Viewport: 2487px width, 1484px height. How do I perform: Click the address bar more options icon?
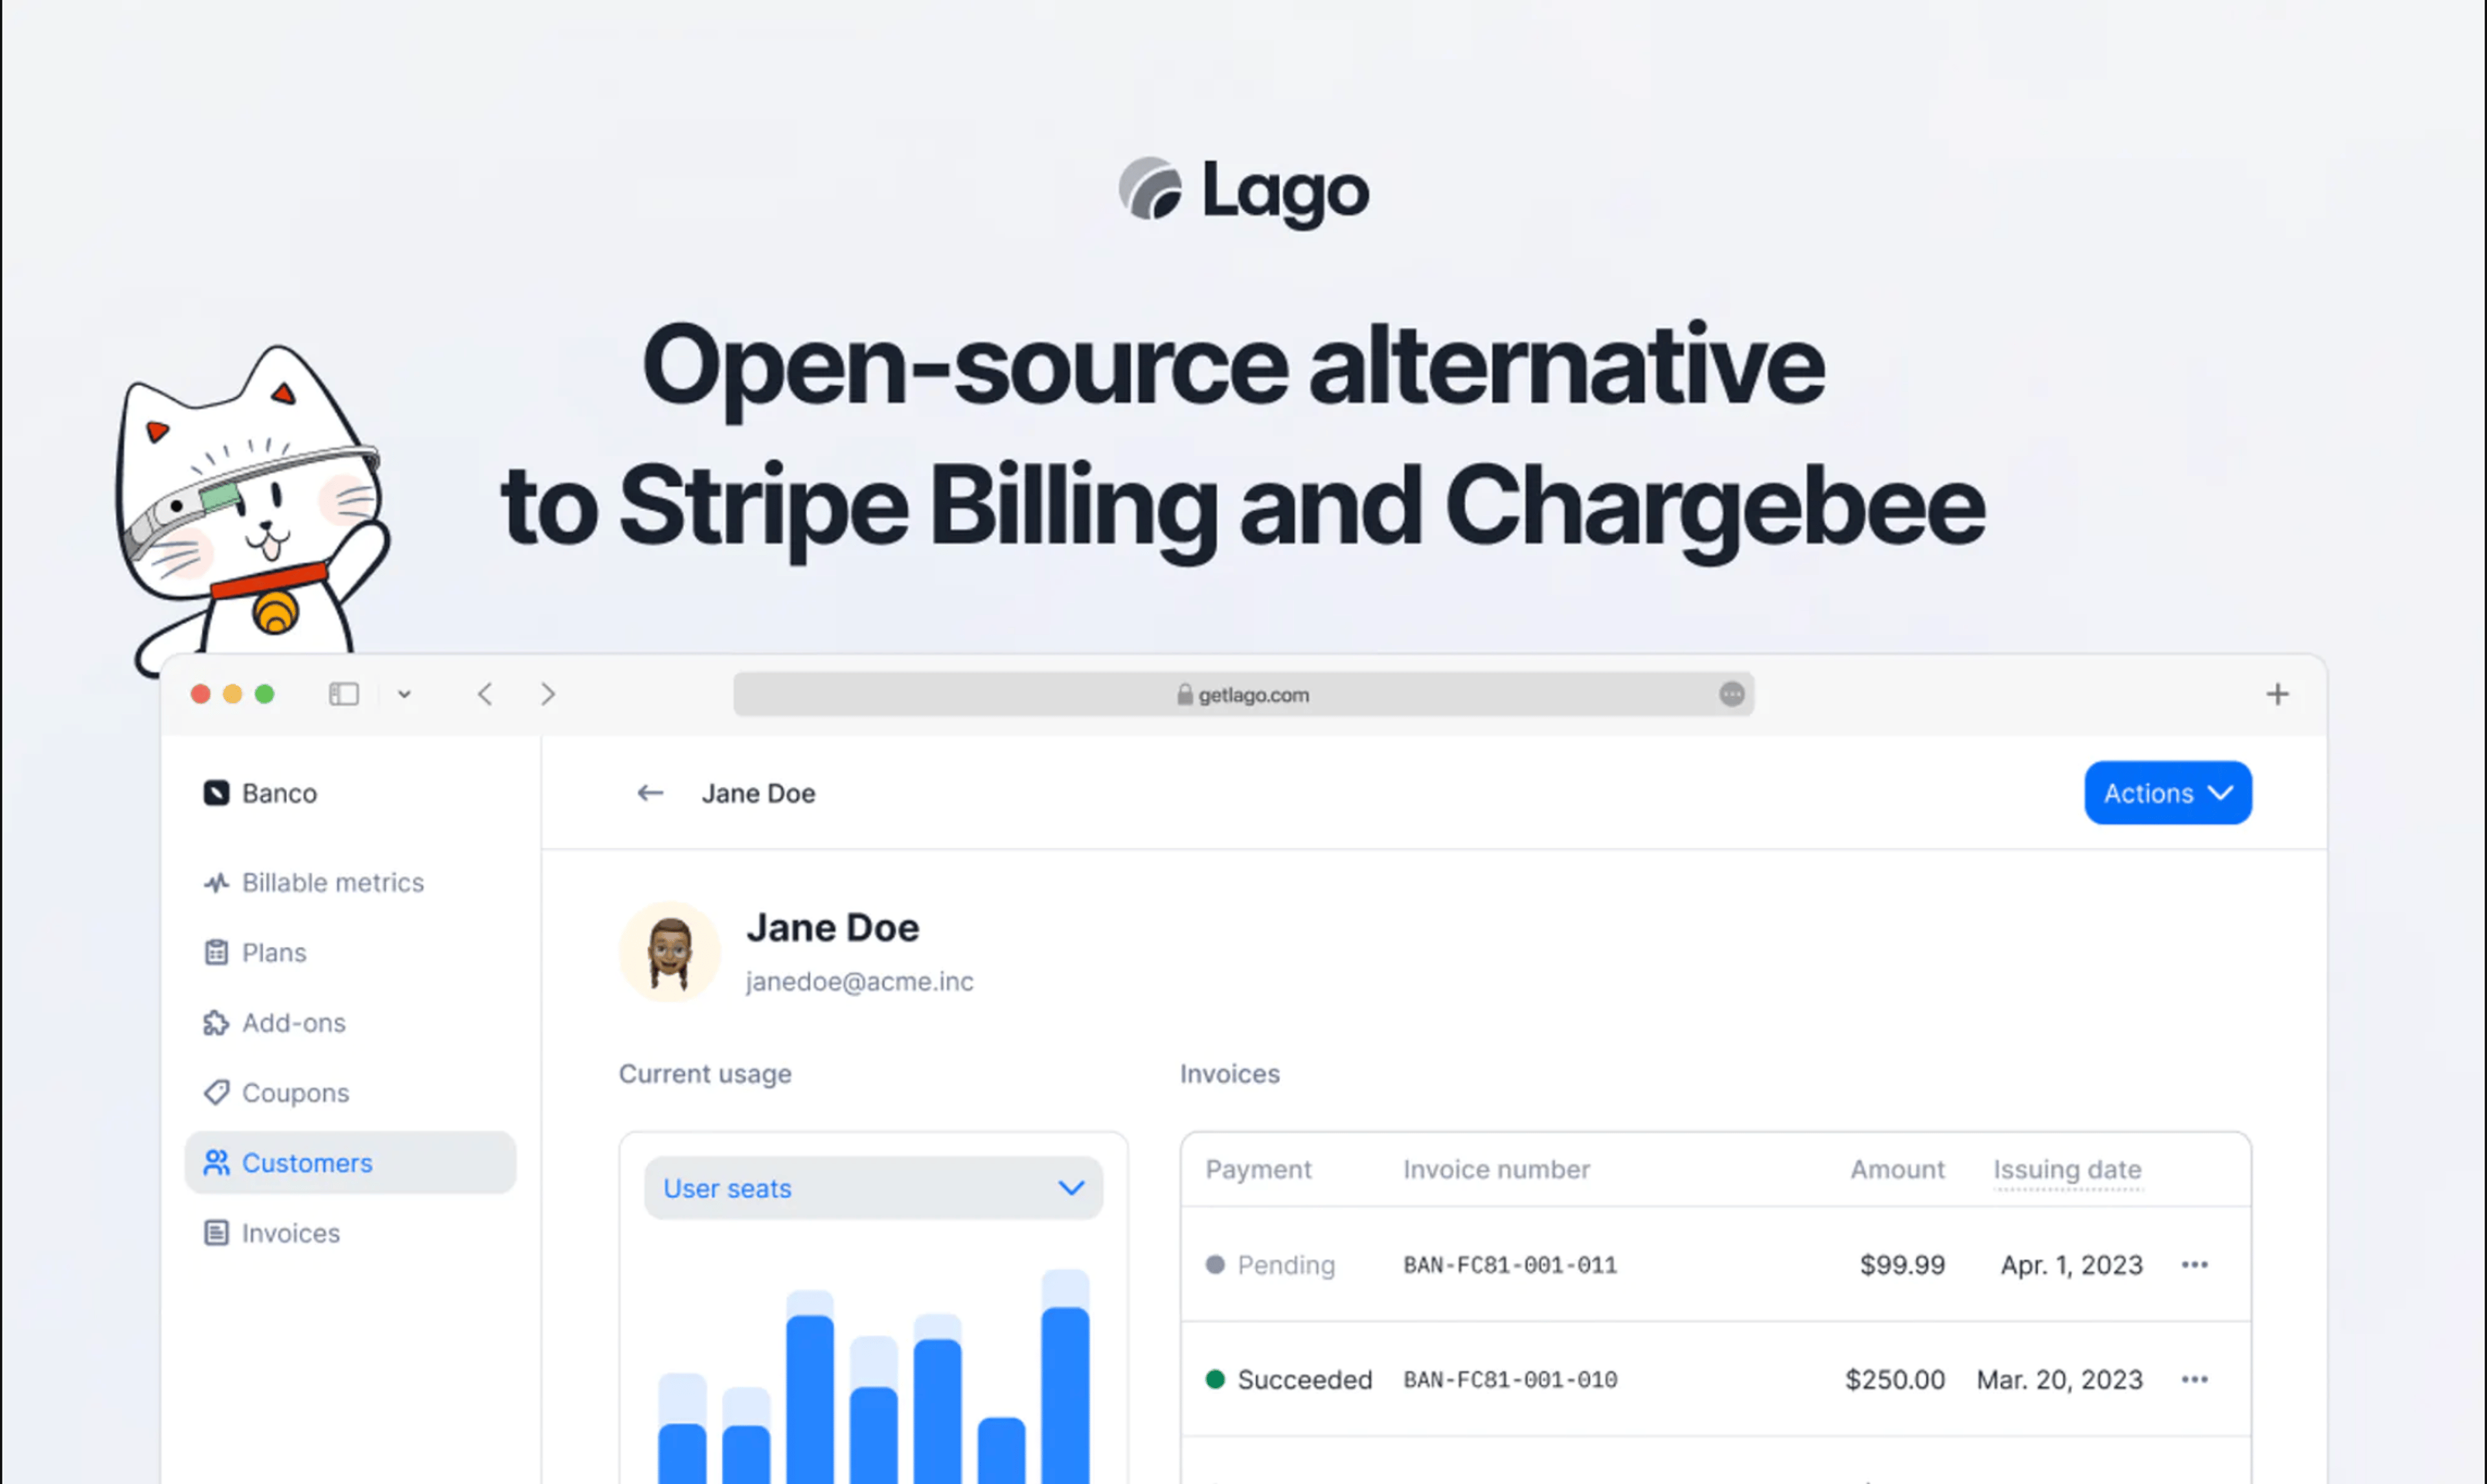[x=1732, y=694]
